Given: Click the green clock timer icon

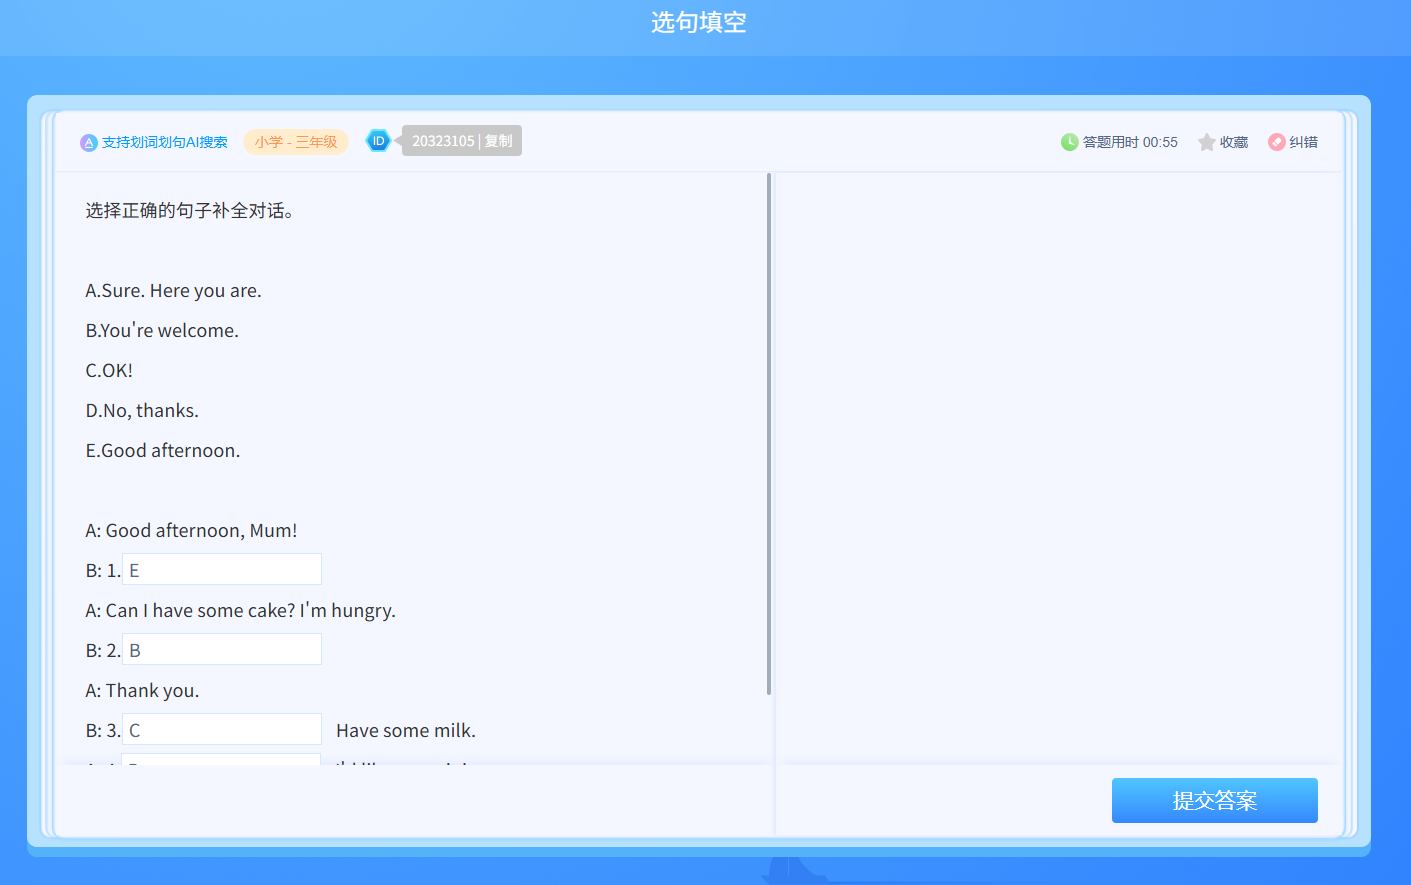Looking at the screenshot, I should pyautogui.click(x=1069, y=142).
